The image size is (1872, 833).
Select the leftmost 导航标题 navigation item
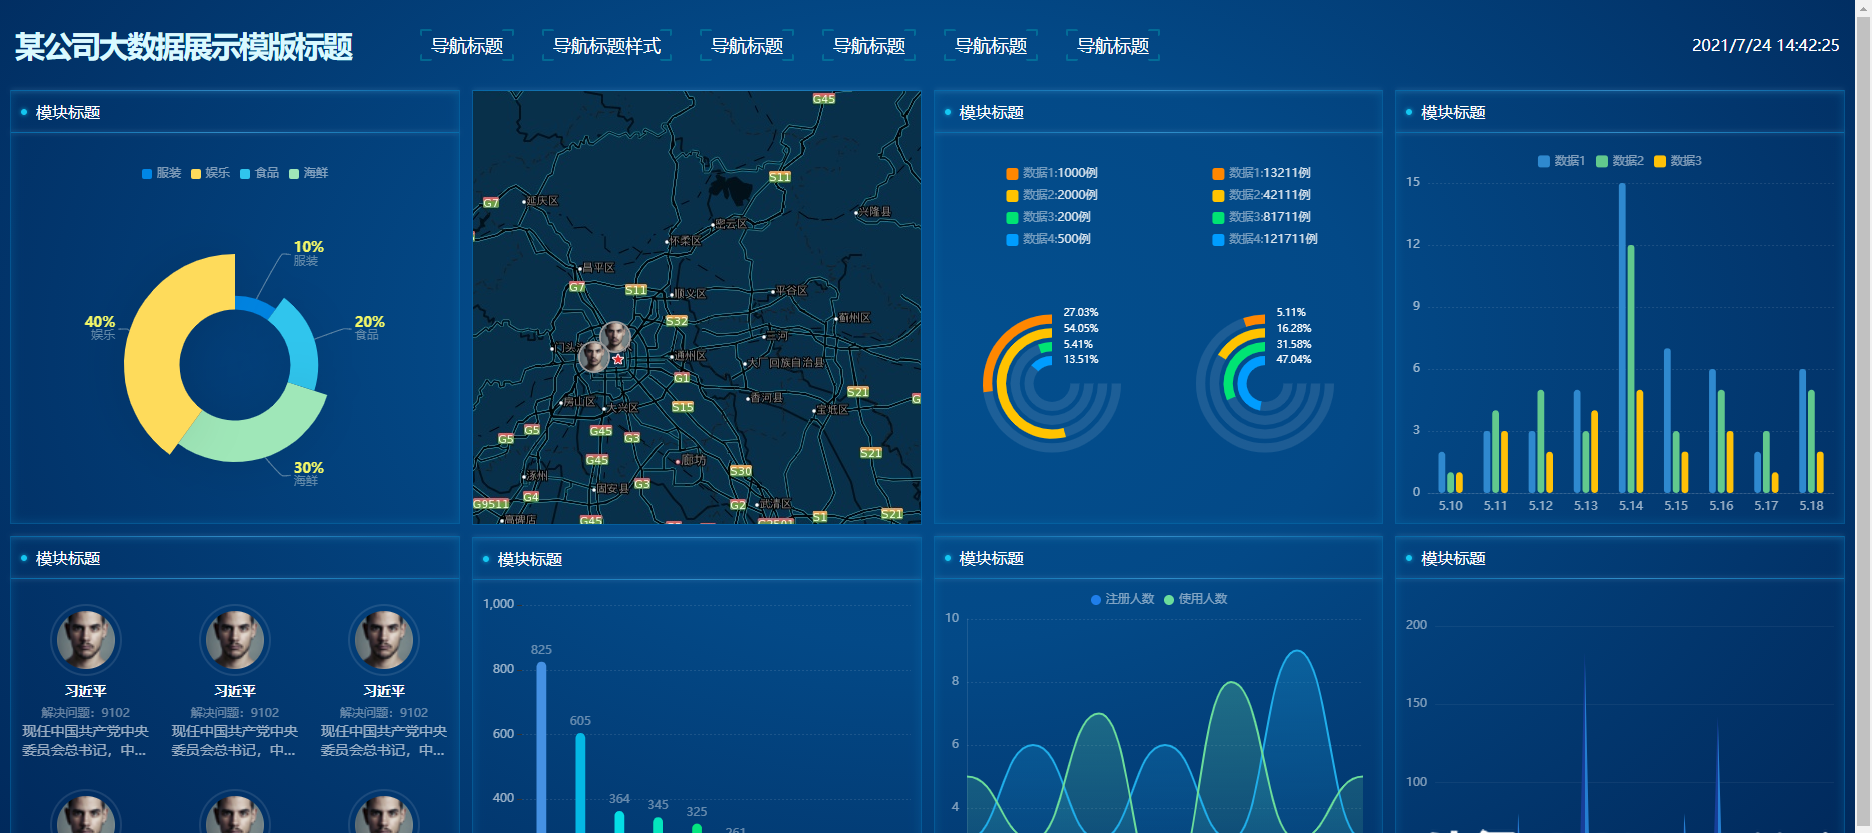pos(467,46)
